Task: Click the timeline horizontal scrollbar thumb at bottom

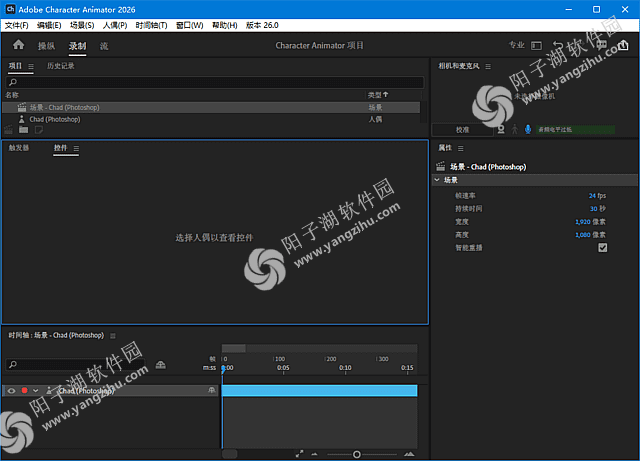Action: pos(230,454)
